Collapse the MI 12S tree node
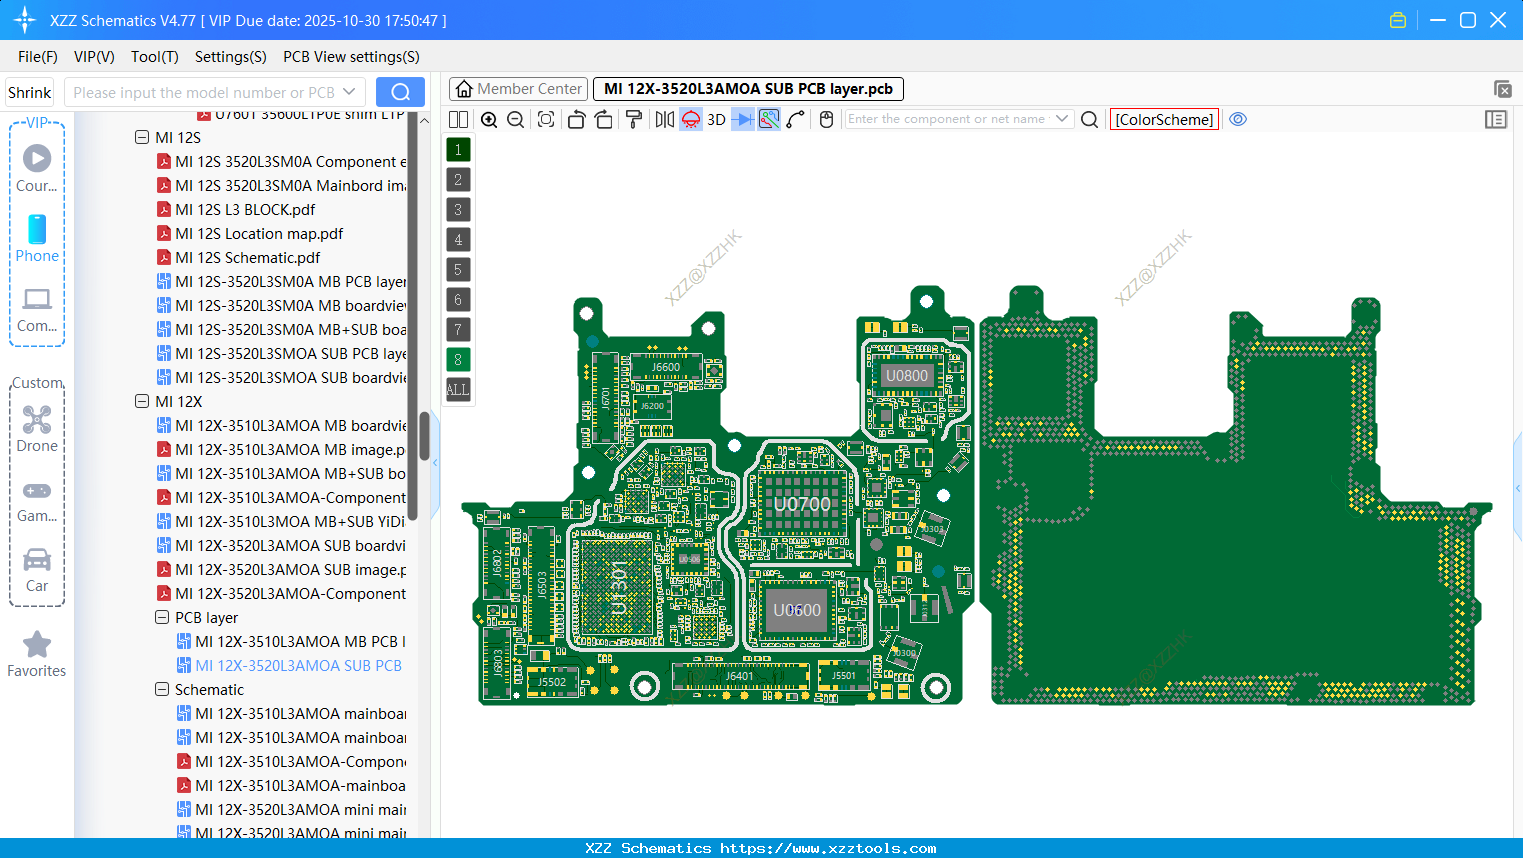1523x858 pixels. pyautogui.click(x=142, y=137)
